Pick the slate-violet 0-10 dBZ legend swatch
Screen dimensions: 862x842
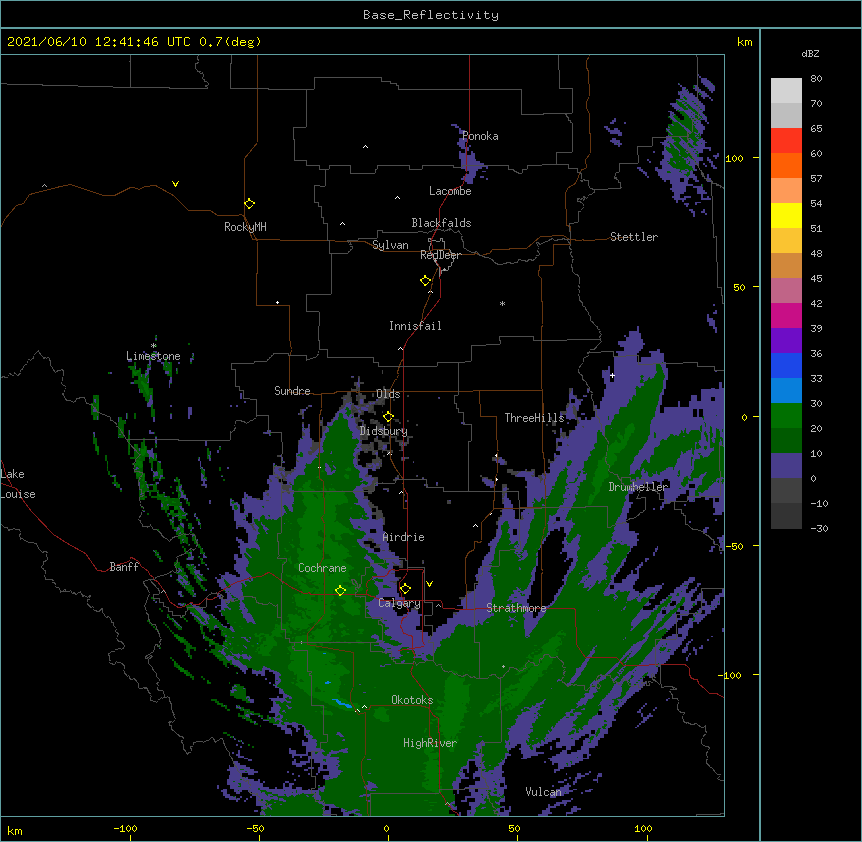coord(786,466)
